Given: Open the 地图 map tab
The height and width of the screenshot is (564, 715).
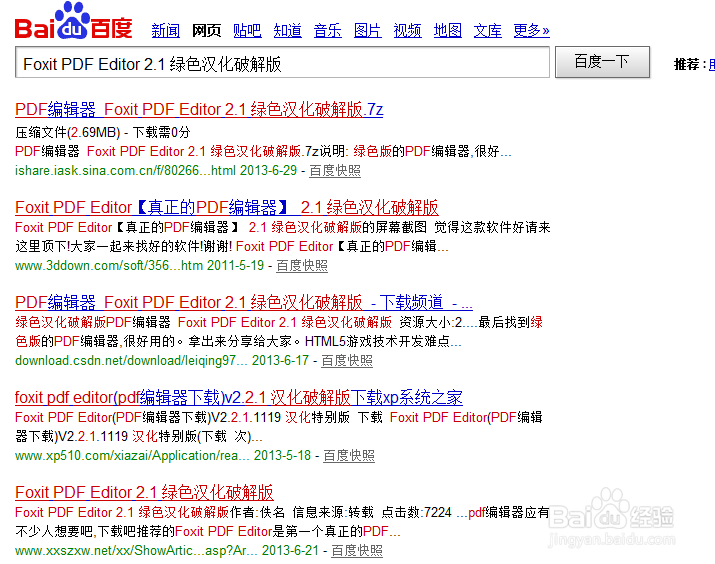Looking at the screenshot, I should [x=447, y=31].
